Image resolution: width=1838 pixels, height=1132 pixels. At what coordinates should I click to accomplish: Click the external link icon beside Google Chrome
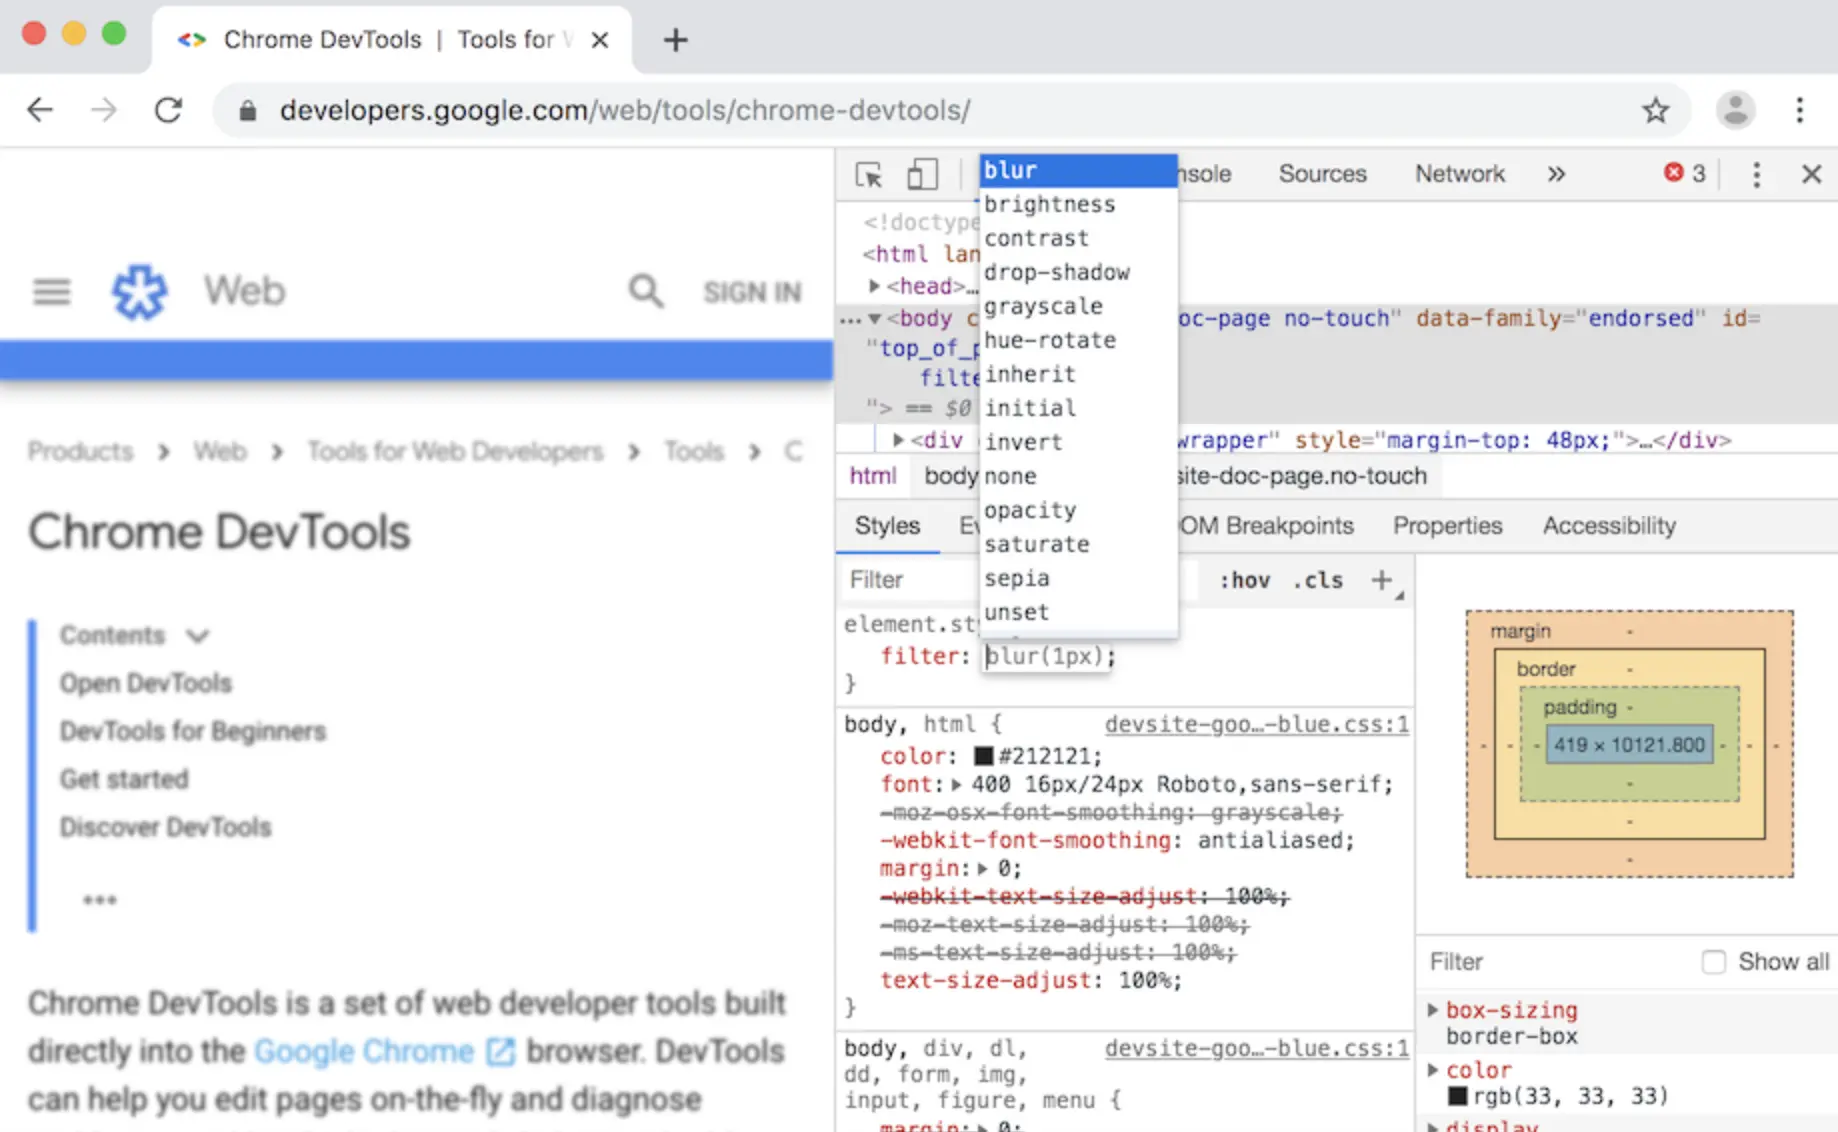click(x=500, y=1052)
